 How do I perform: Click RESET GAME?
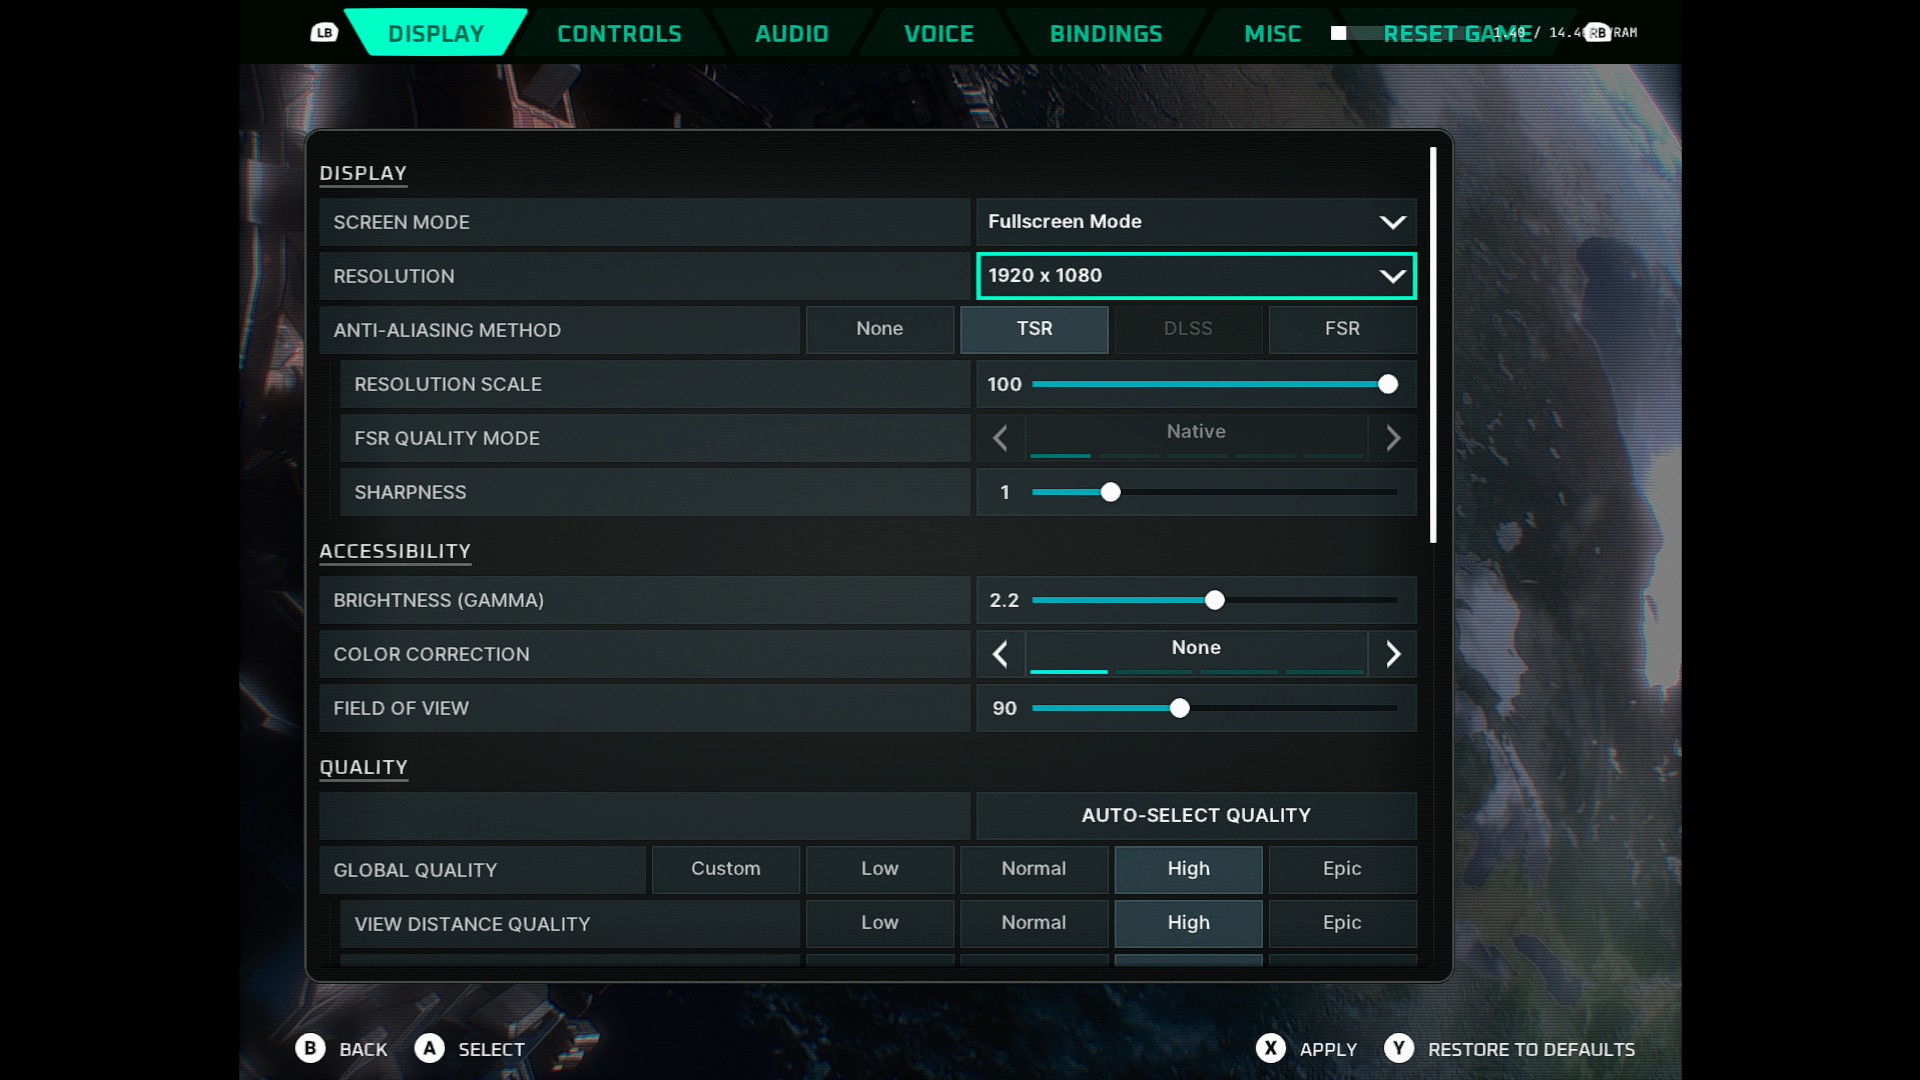pyautogui.click(x=1455, y=33)
